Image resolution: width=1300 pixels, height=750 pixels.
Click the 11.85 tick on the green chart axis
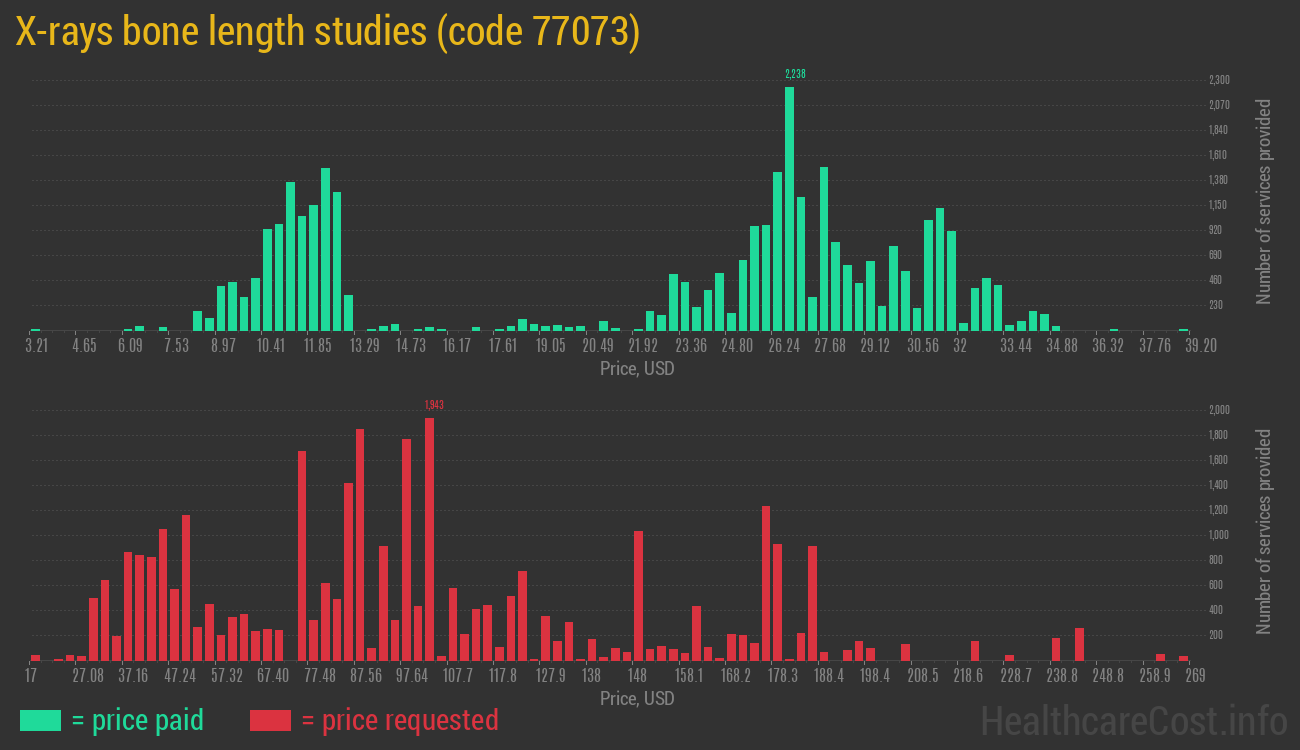318,346
